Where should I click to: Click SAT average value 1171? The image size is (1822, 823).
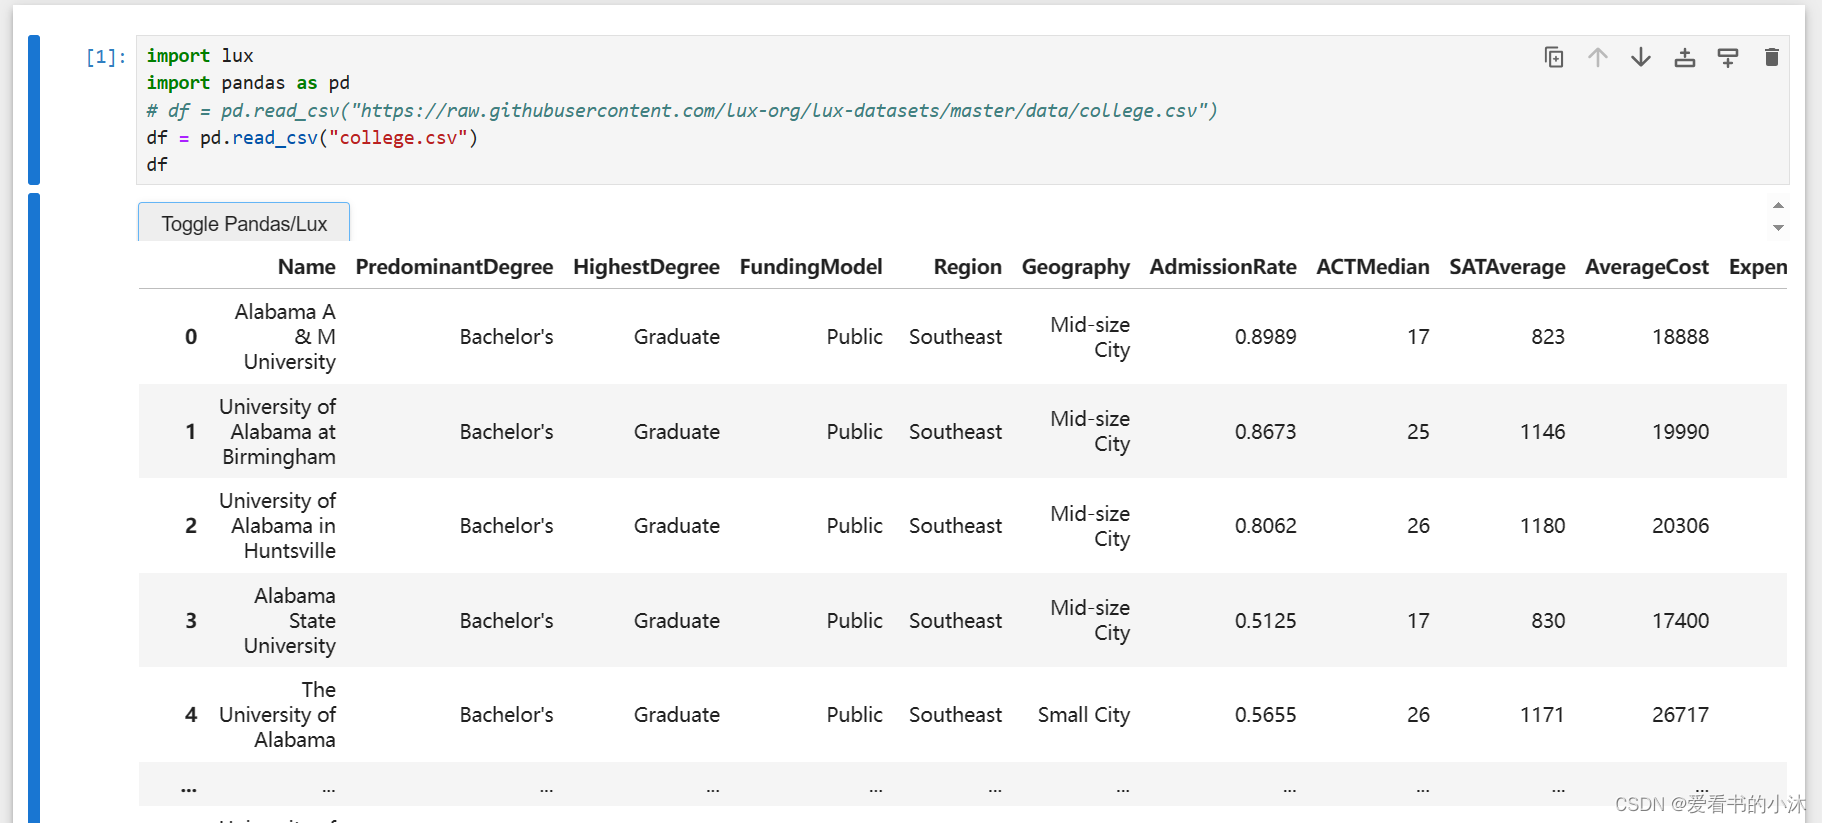click(x=1542, y=715)
